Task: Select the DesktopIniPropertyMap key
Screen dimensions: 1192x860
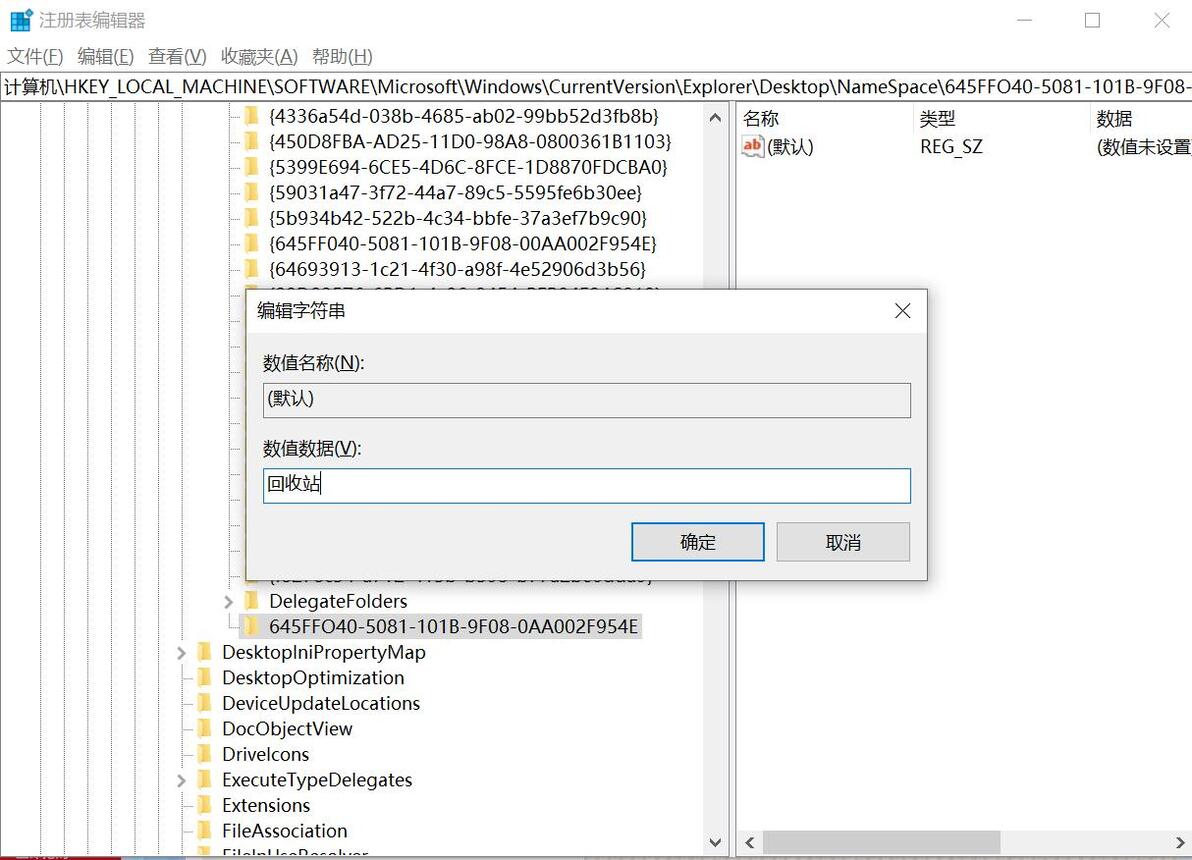Action: click(x=324, y=652)
